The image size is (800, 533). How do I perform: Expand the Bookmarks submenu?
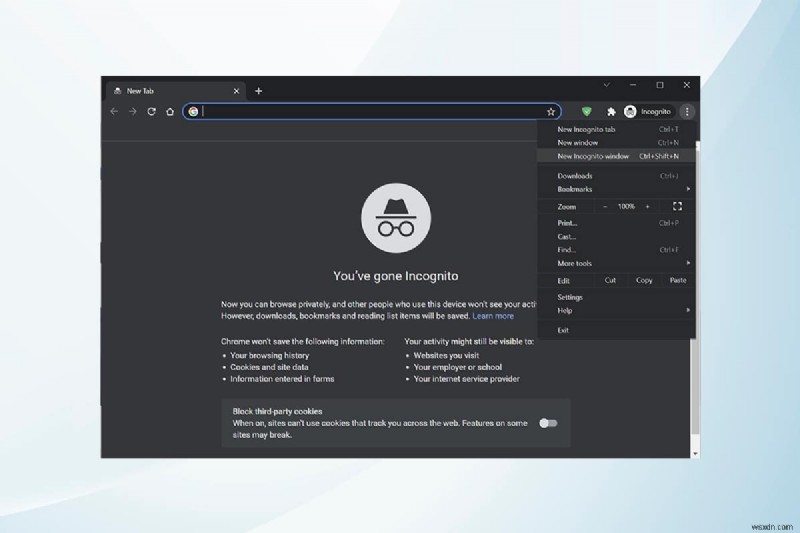(616, 189)
